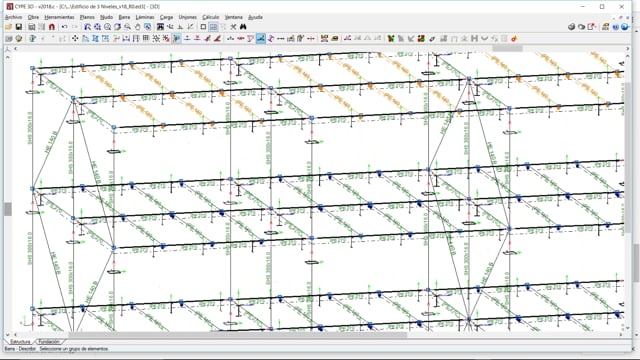Open the Uniones menu
This screenshot has height=360, width=640.
click(188, 17)
